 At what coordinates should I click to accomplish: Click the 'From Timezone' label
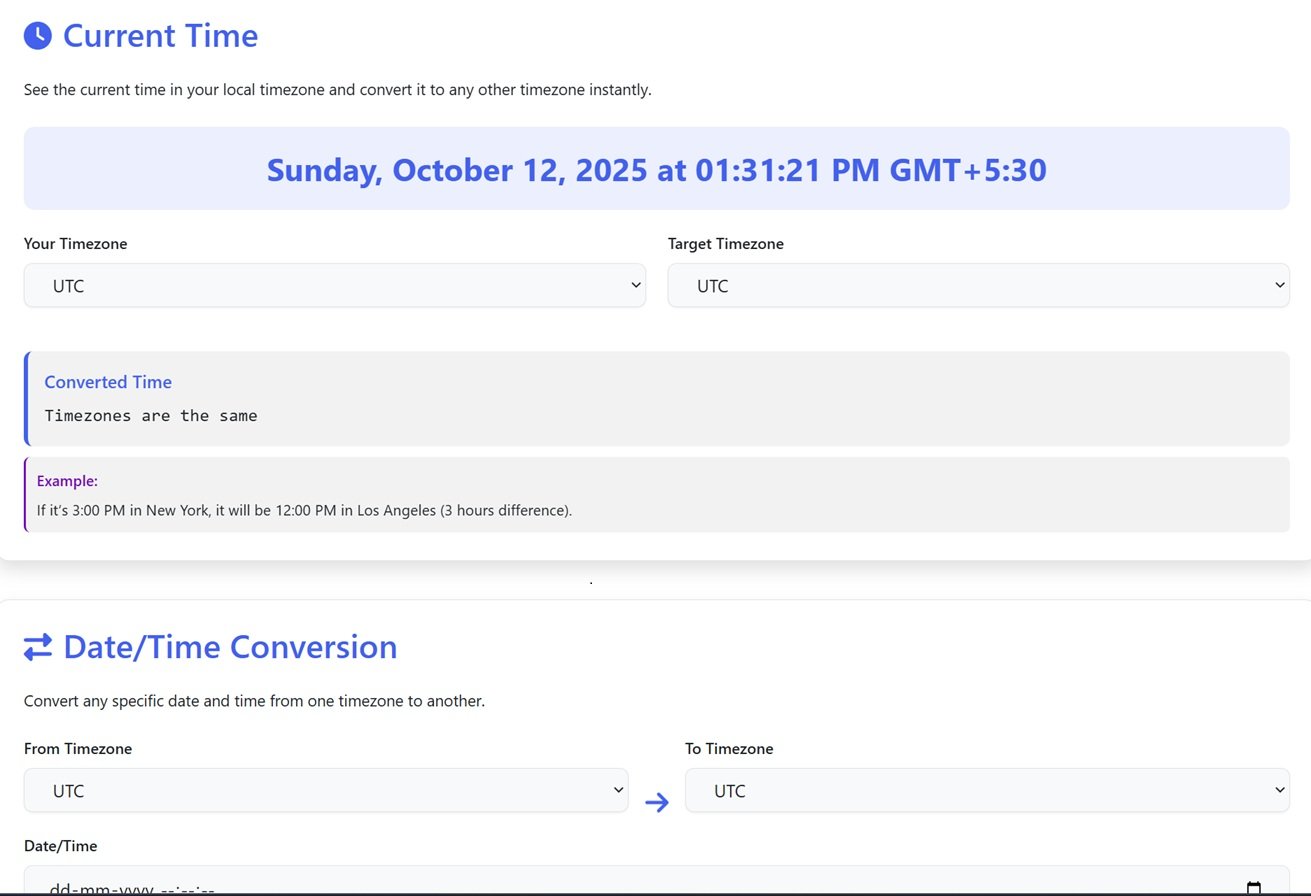tap(78, 749)
